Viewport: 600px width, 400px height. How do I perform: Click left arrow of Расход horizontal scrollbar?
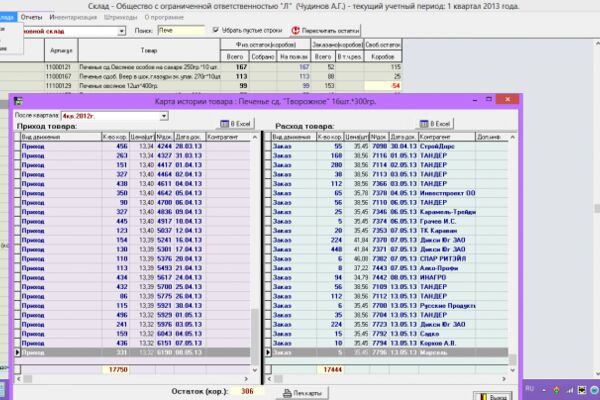269,379
